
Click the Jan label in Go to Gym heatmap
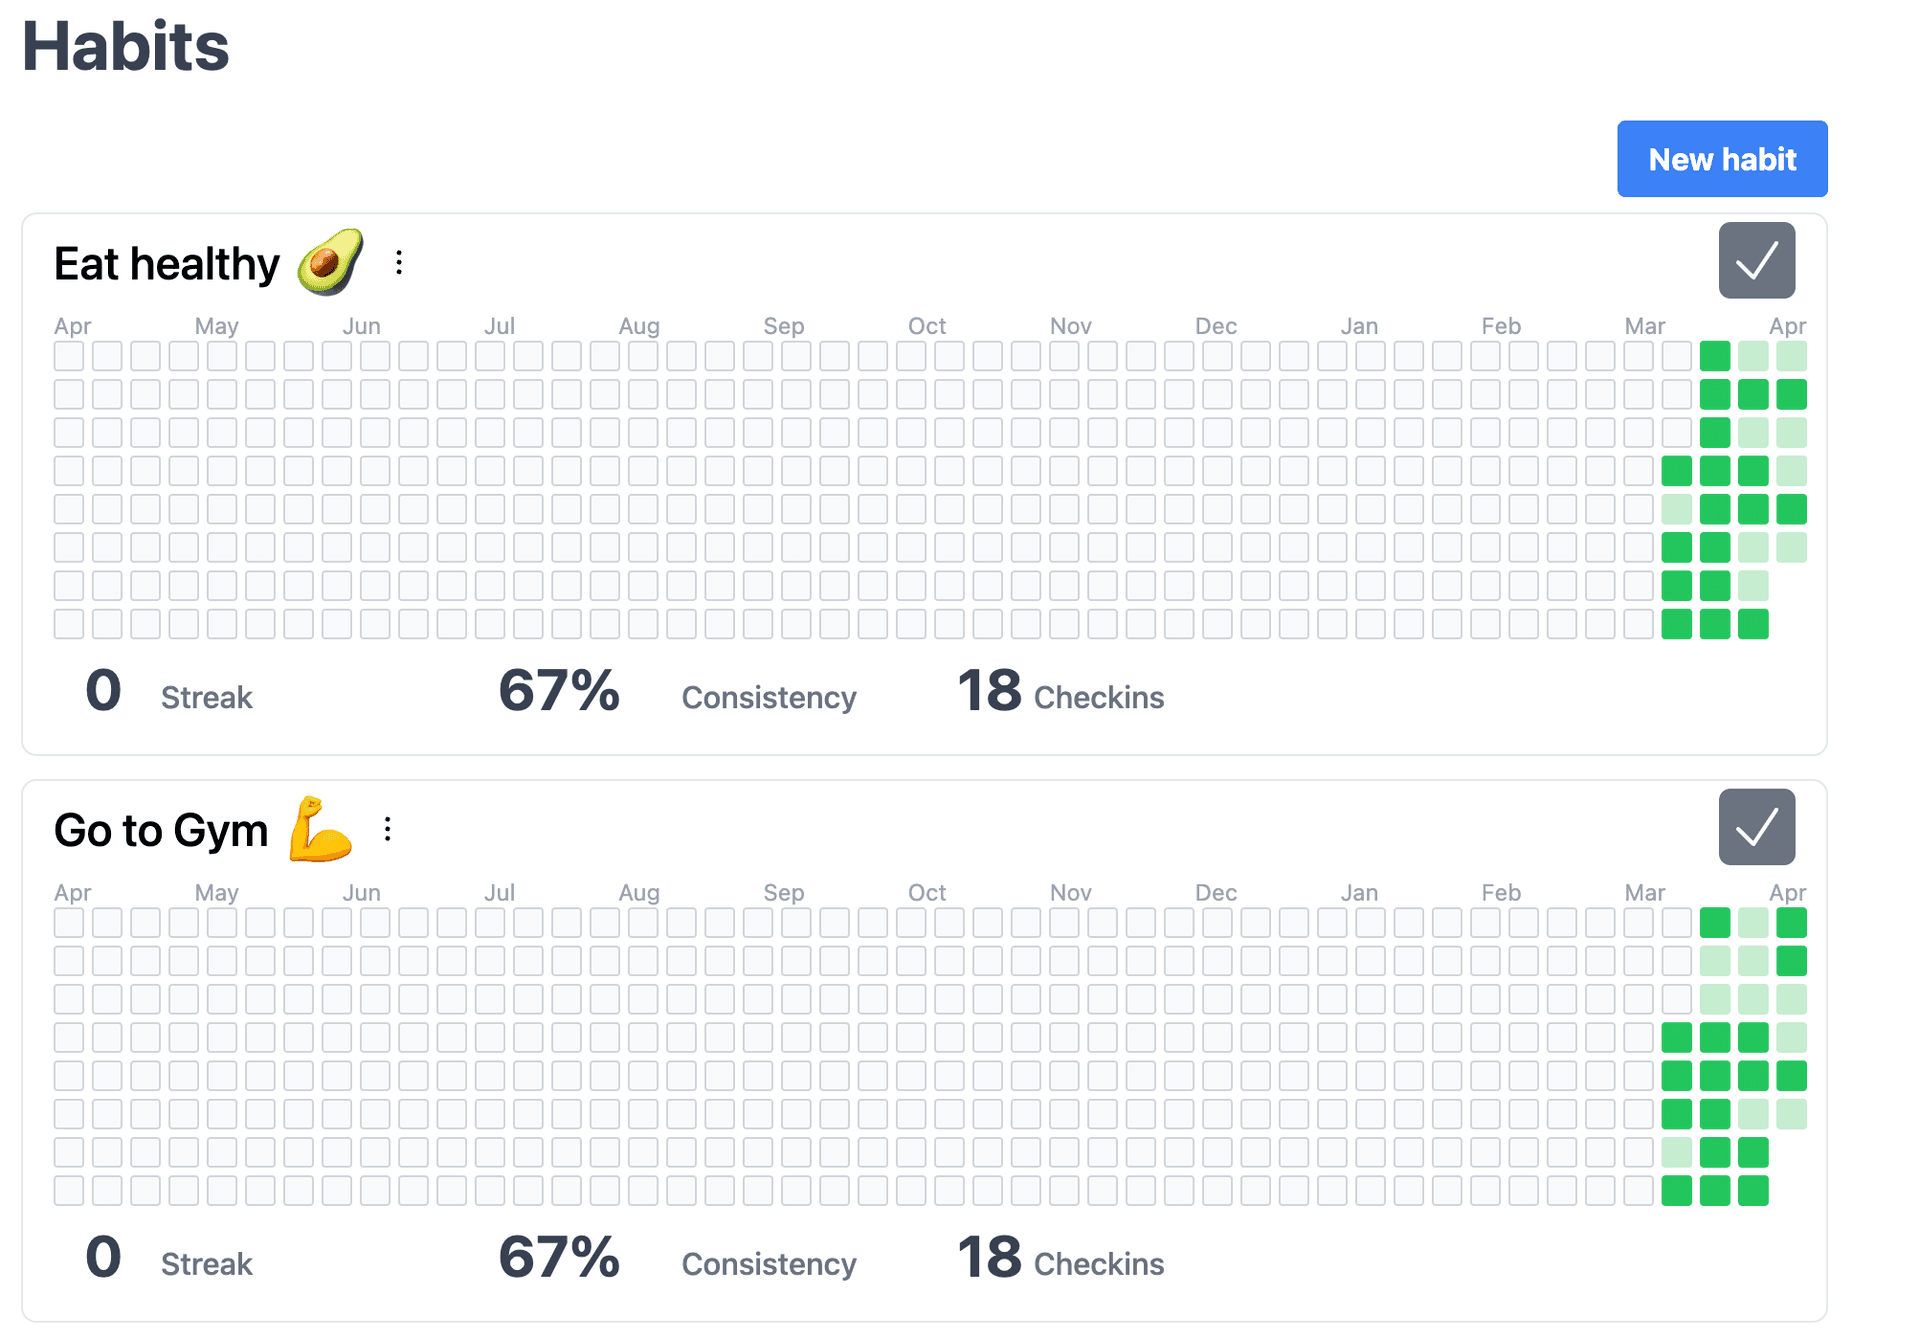[1359, 892]
